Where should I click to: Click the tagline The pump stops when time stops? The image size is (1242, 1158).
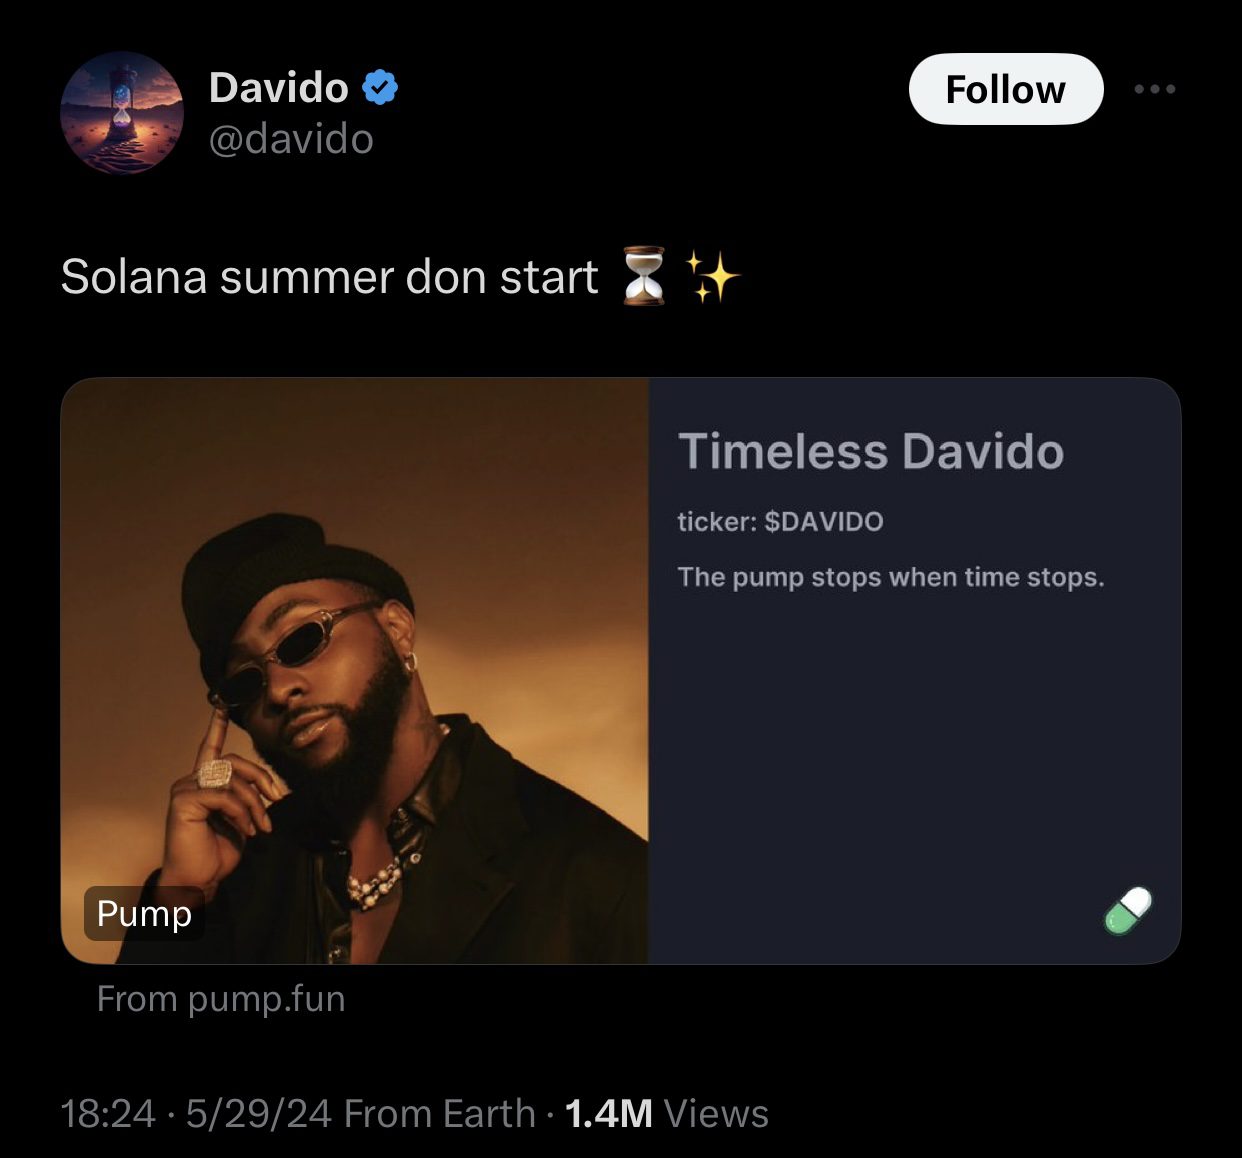click(x=892, y=576)
